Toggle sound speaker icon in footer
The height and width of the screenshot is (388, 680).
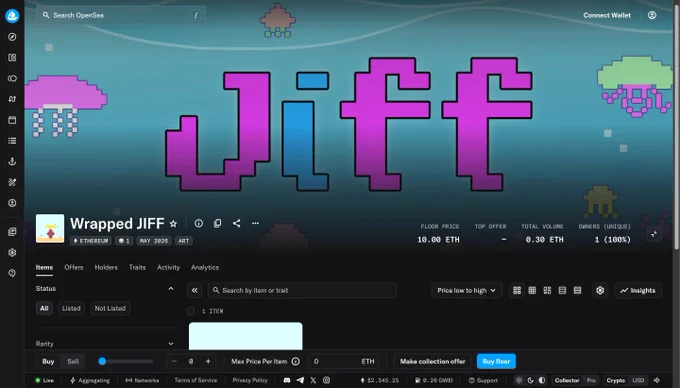coord(657,380)
